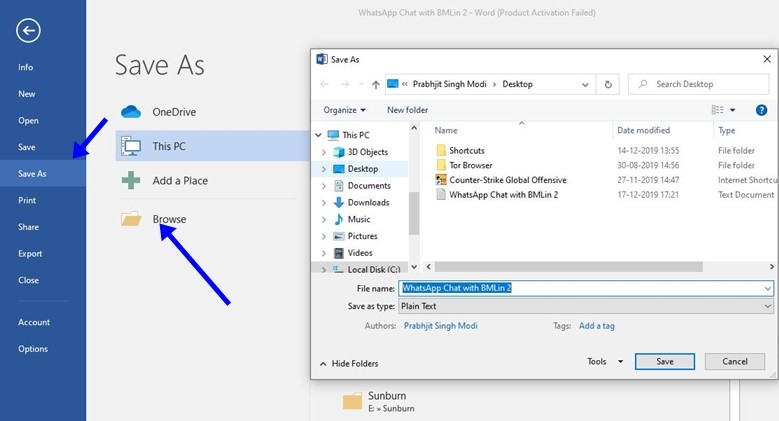Viewport: 779px width, 421px height.
Task: Select Desktop in the navigation tree
Action: tap(362, 169)
